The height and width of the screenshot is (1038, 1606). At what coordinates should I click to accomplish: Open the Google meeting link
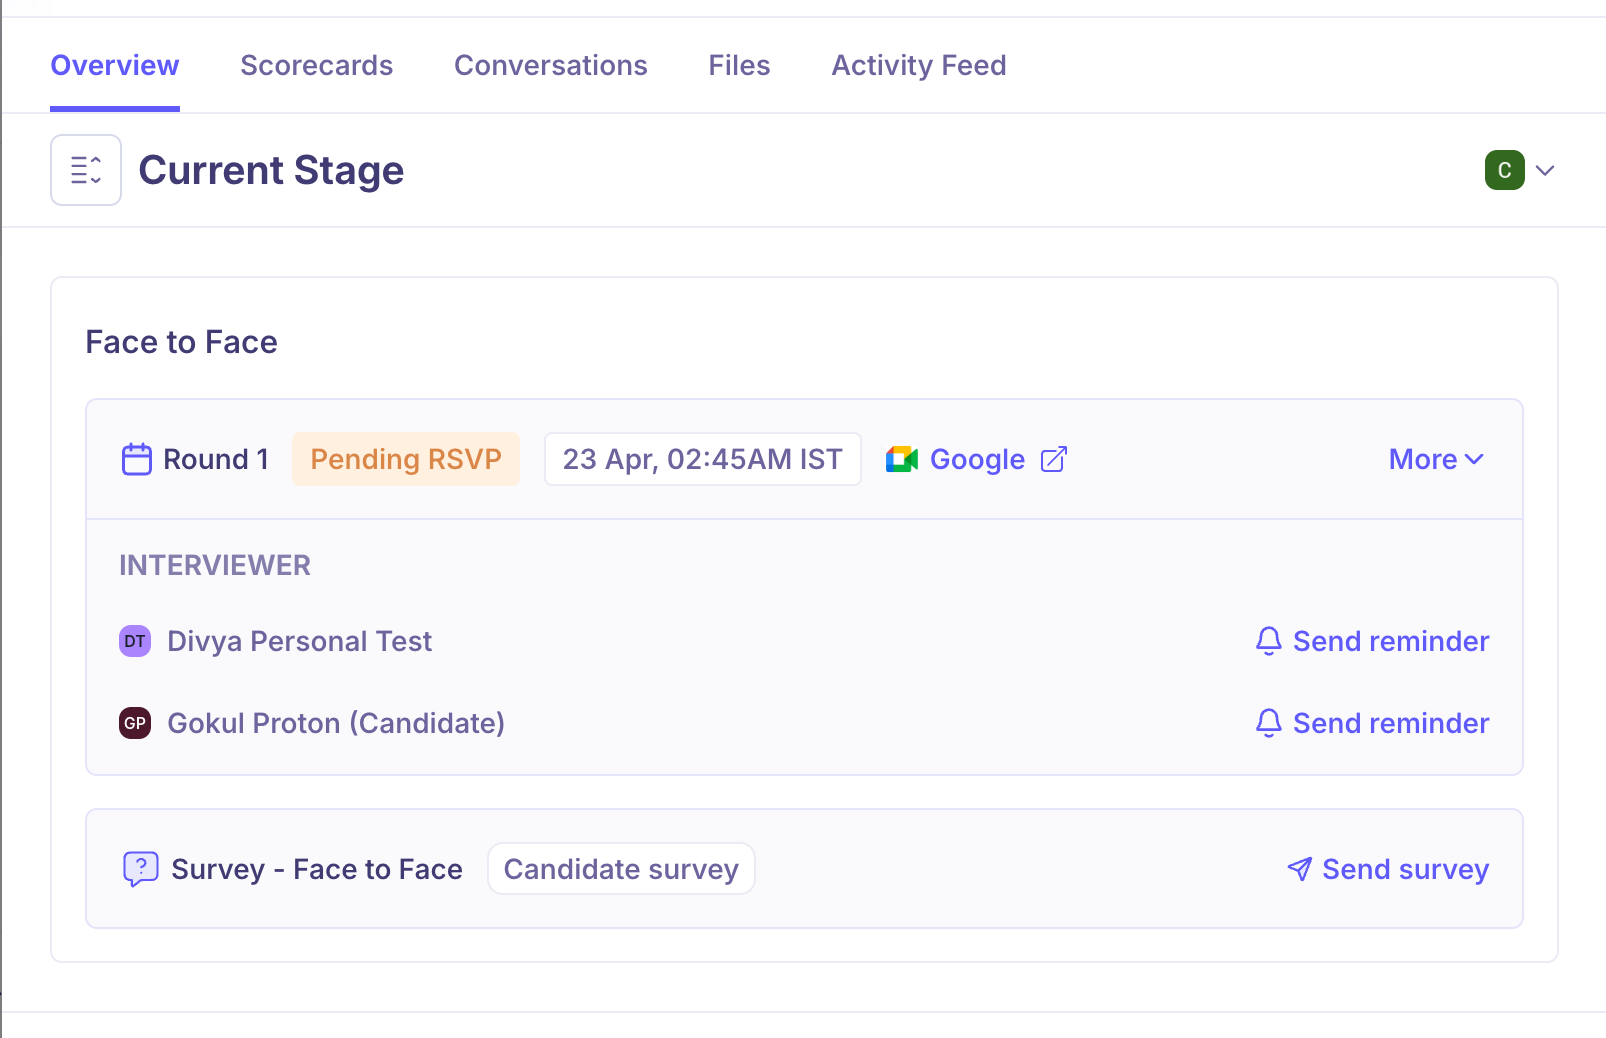click(x=977, y=459)
